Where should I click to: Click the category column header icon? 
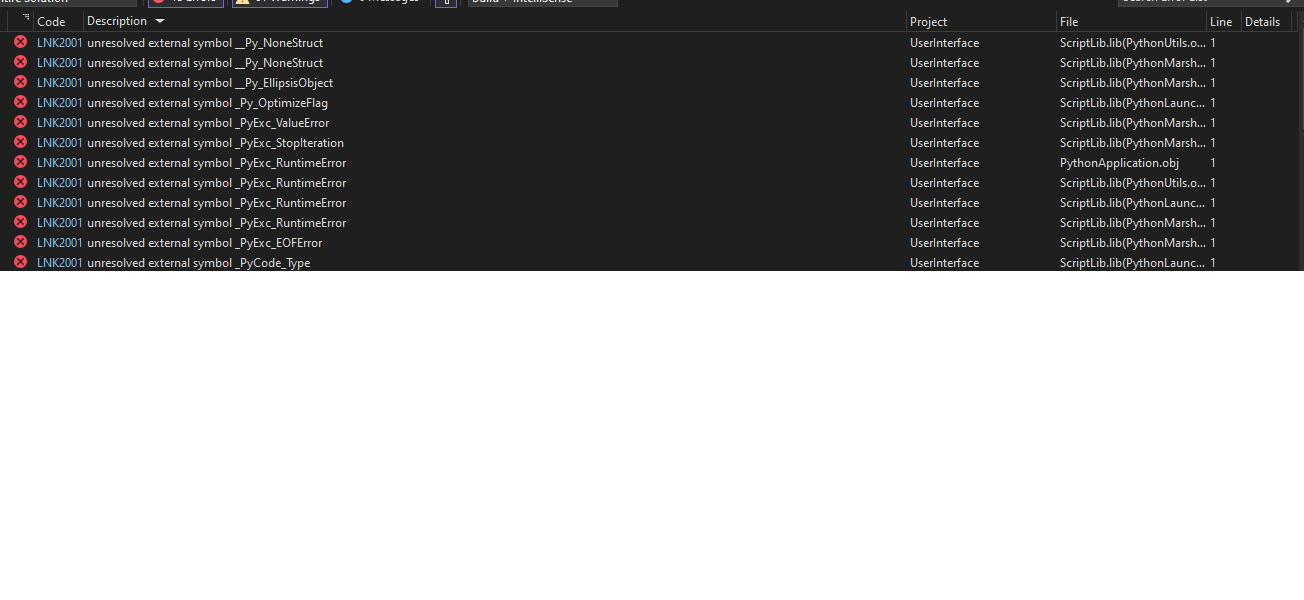tap(25, 20)
